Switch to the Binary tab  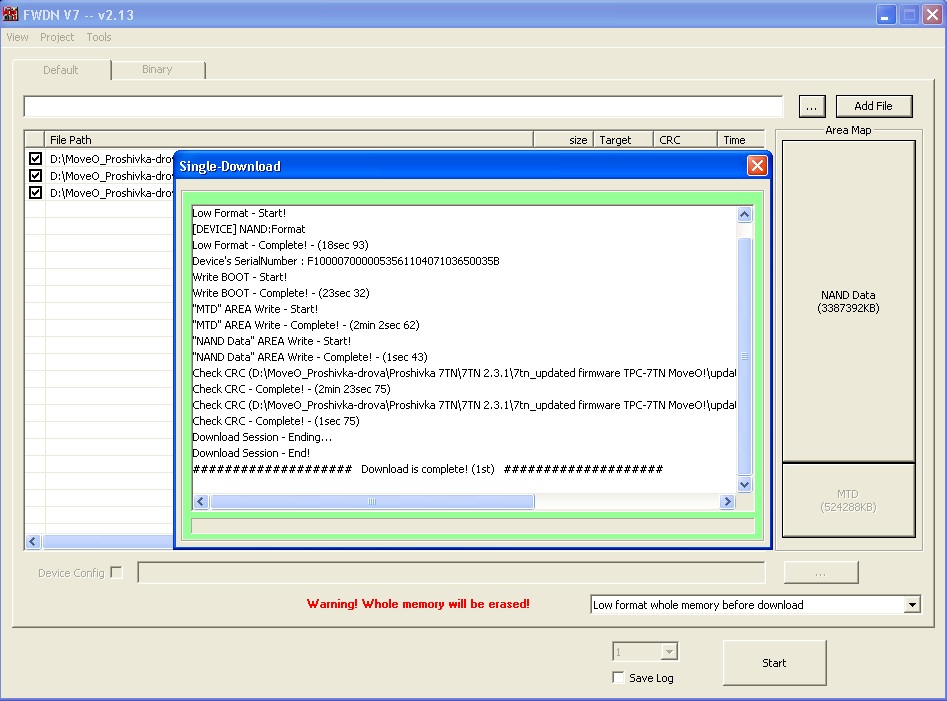click(158, 69)
